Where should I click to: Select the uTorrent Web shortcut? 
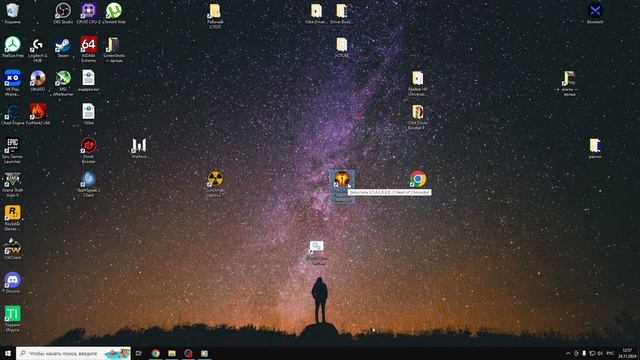(114, 13)
